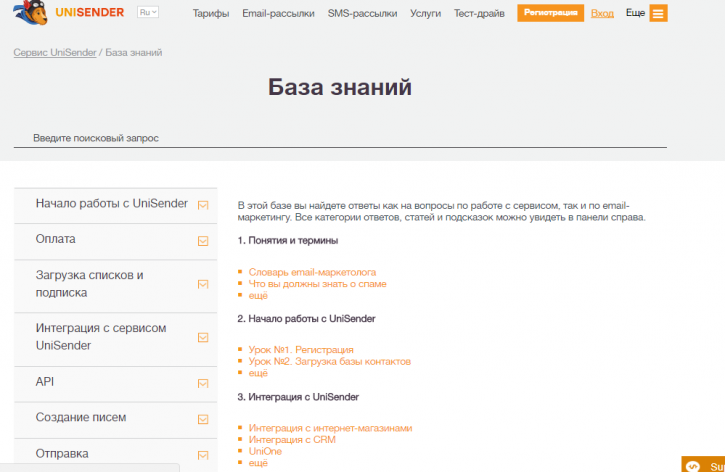Click the 2. Начало работы с UniSender heading
The image size is (725, 472).
(x=306, y=319)
